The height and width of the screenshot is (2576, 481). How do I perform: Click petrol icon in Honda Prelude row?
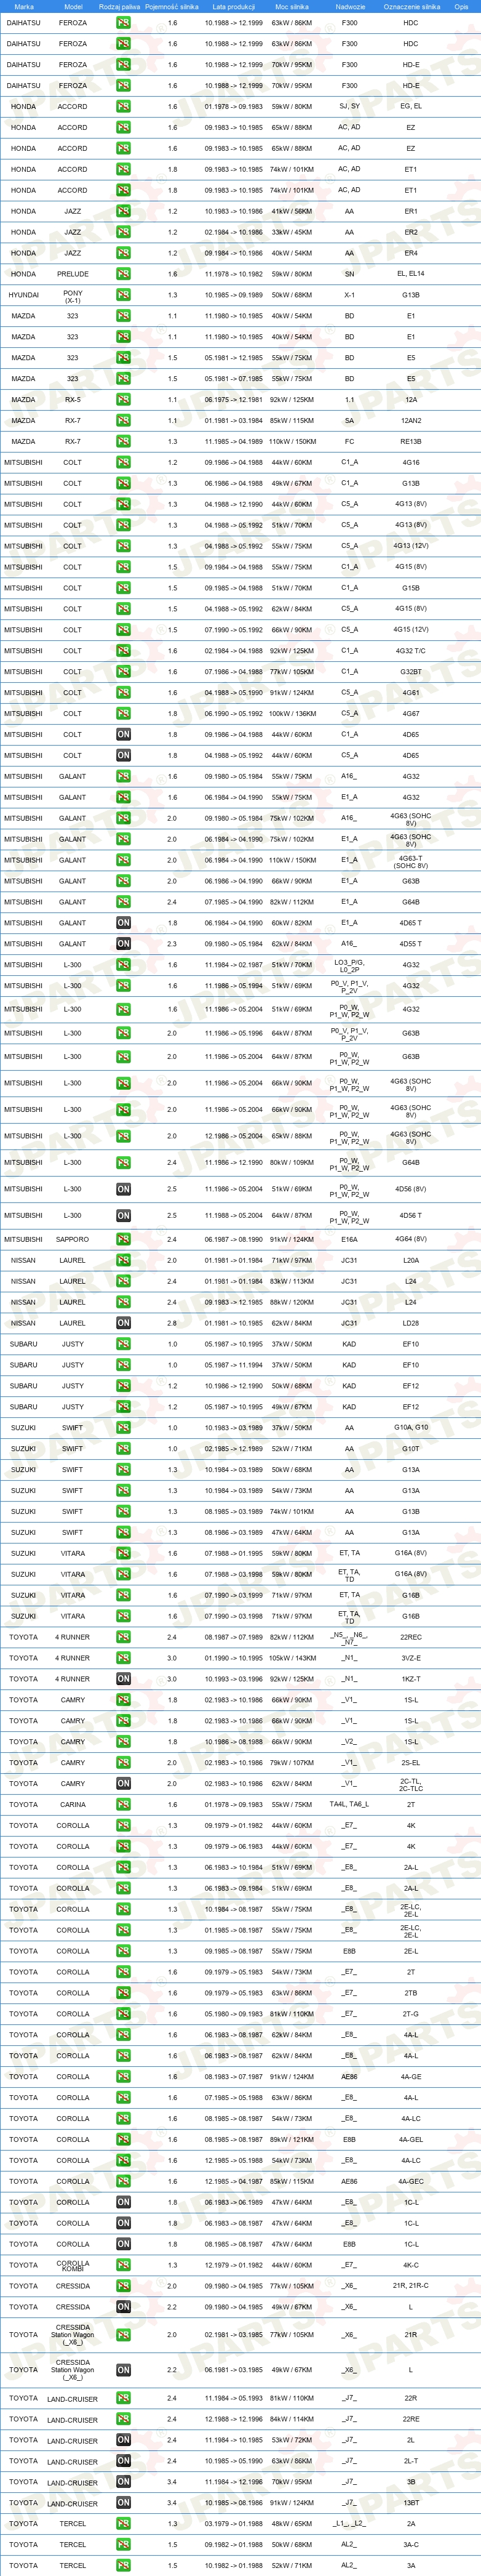[x=123, y=274]
